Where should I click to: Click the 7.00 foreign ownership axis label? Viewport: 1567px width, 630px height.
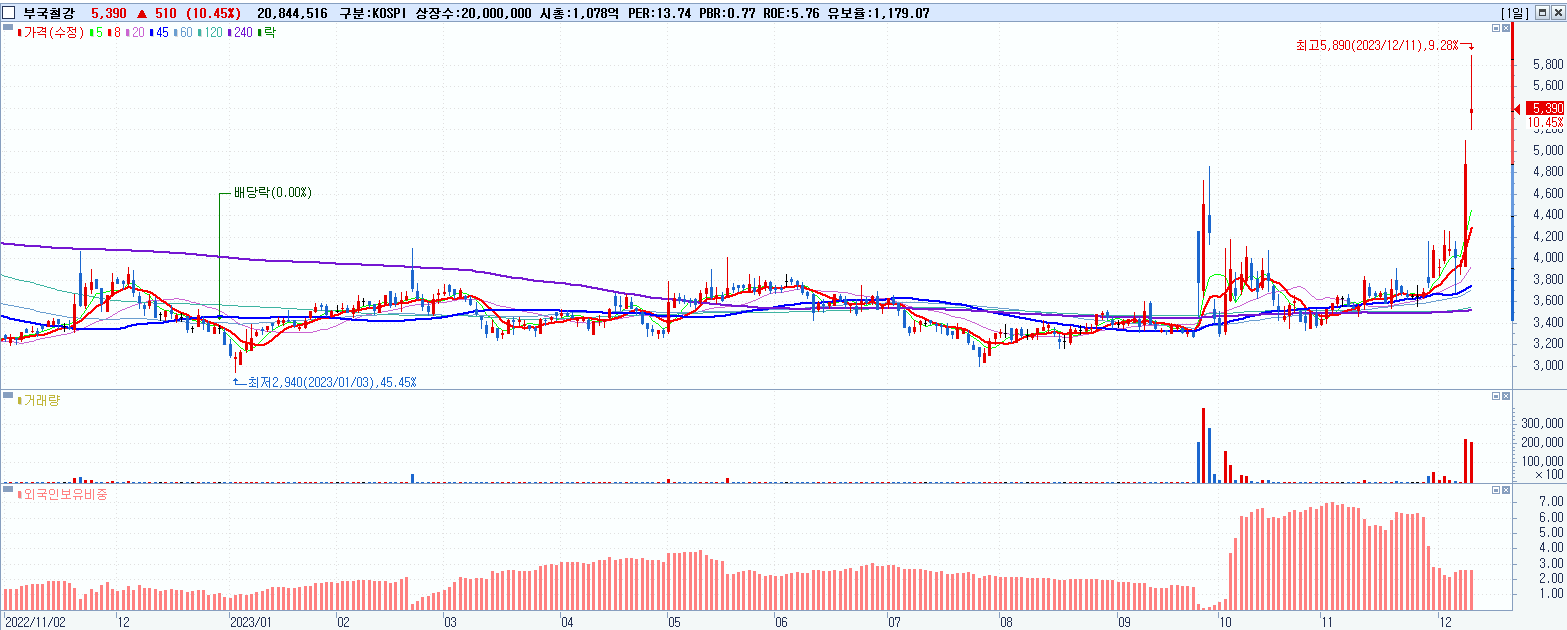[1552, 501]
